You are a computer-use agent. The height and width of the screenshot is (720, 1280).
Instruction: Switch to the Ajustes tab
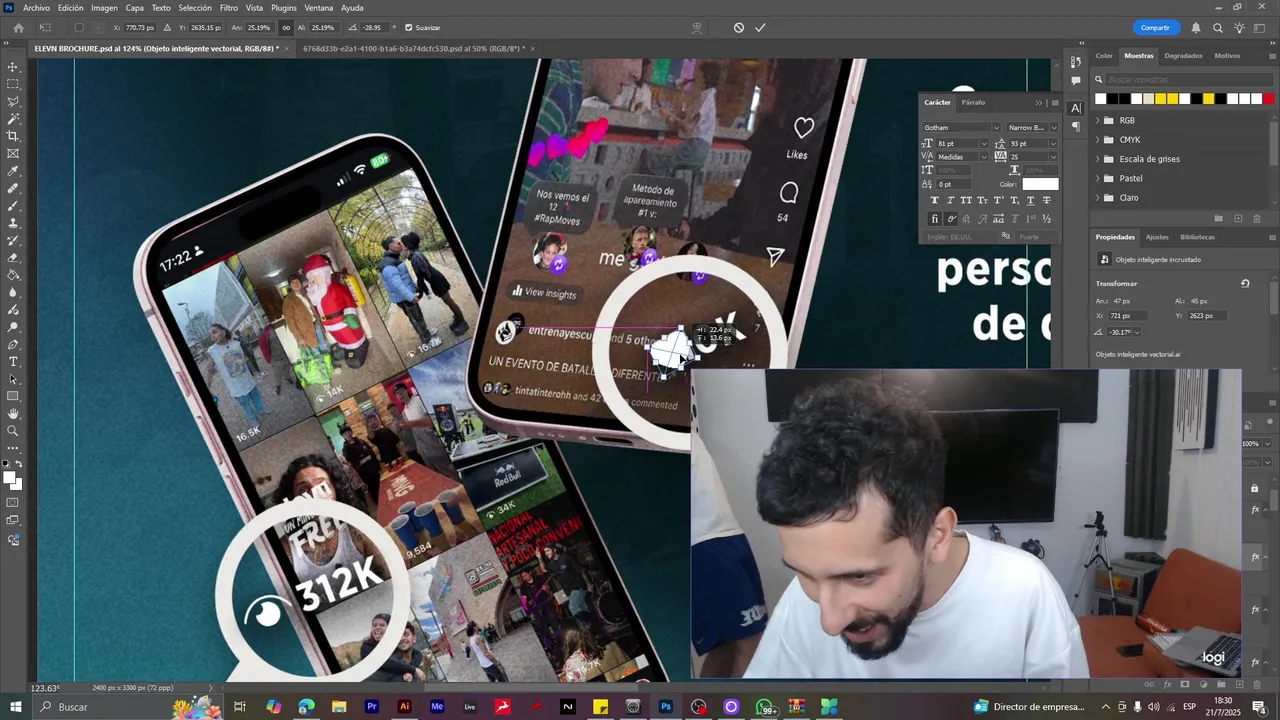tap(1157, 237)
